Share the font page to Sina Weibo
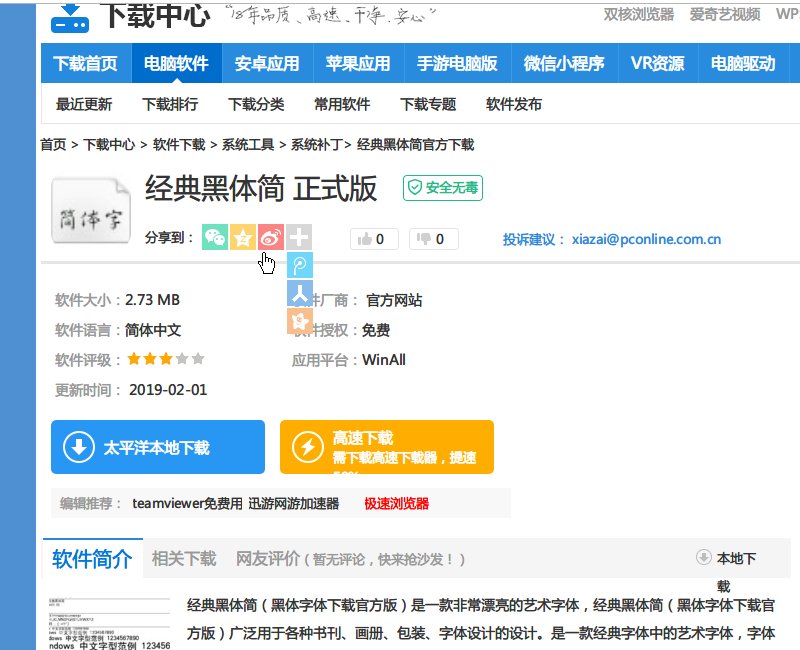Image resolution: width=800 pixels, height=650 pixels. tap(270, 238)
